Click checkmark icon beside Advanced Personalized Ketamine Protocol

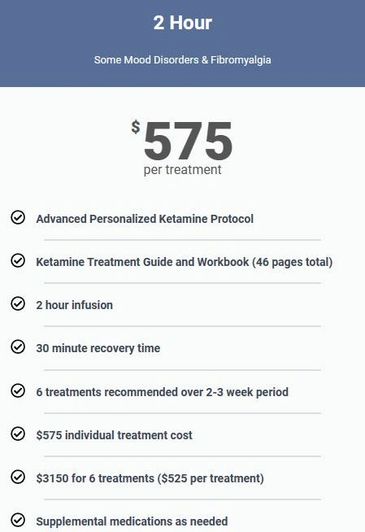pyautogui.click(x=18, y=217)
